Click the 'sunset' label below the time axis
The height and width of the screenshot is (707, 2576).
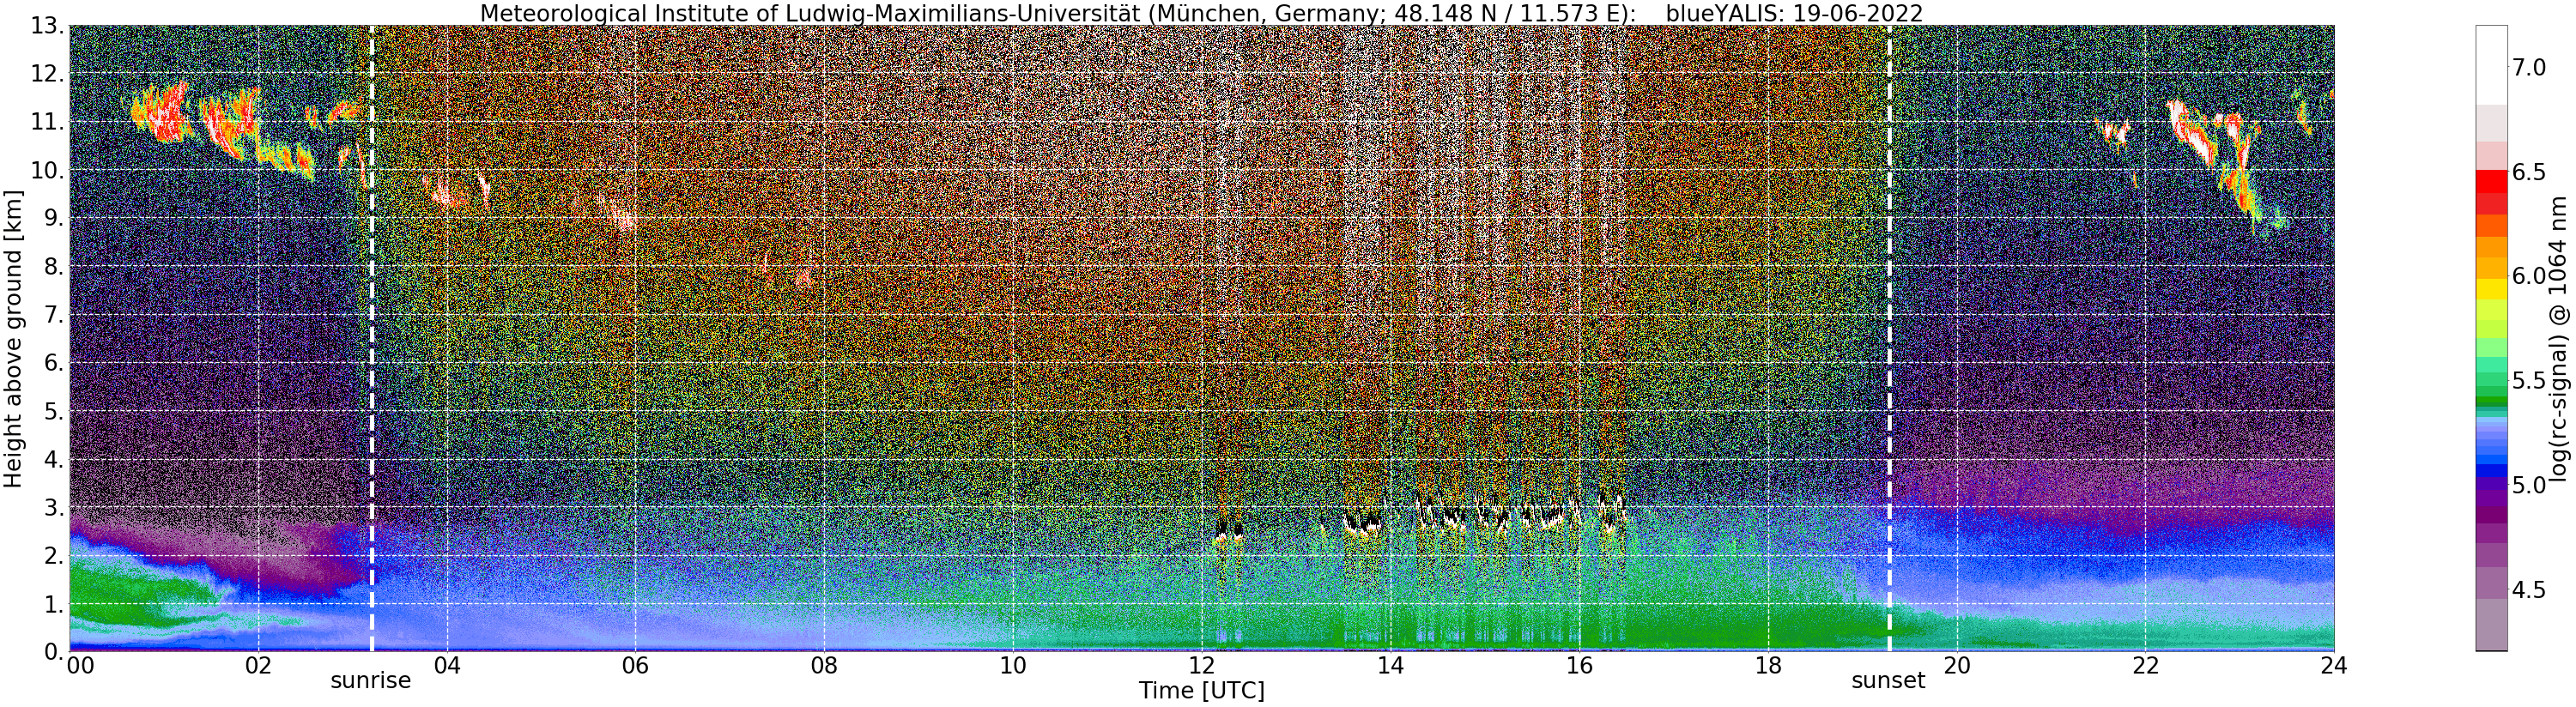[1888, 681]
